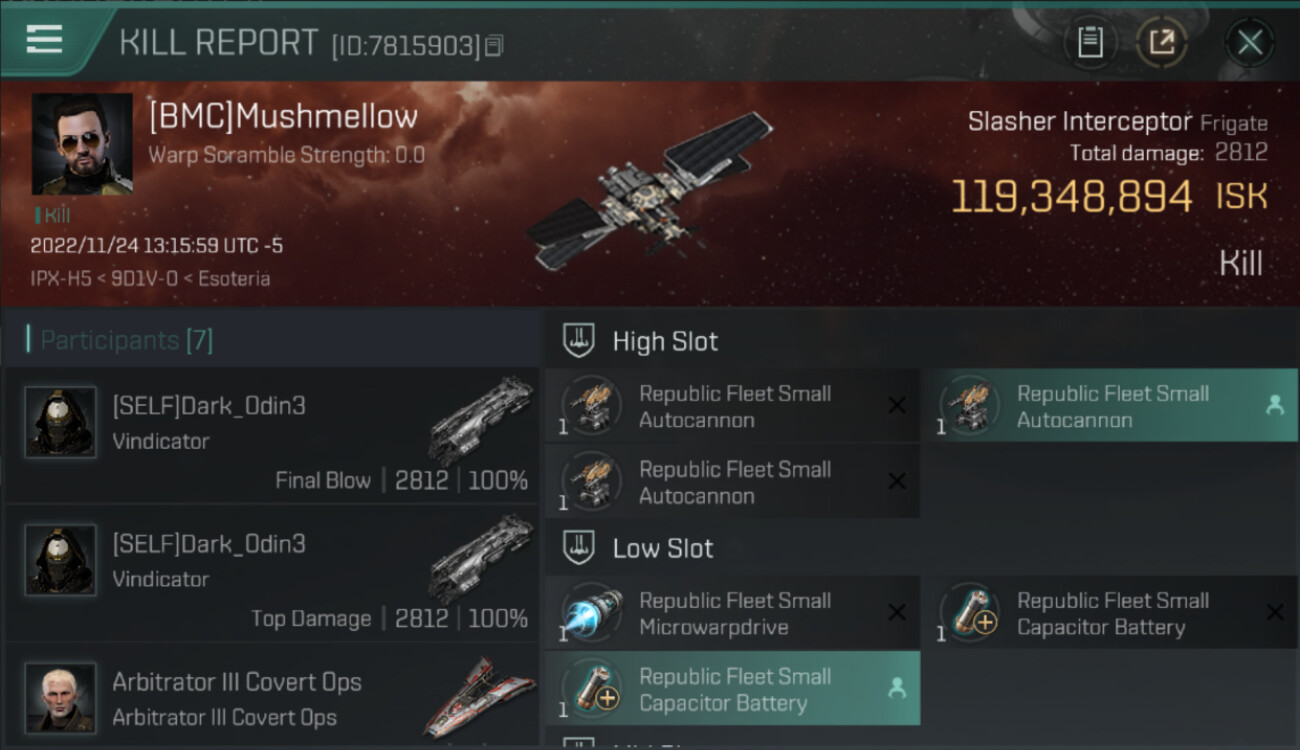Select the highlighted Republic Fleet Small Autocannon
Viewport: 1300px width, 750px height.
point(1109,406)
